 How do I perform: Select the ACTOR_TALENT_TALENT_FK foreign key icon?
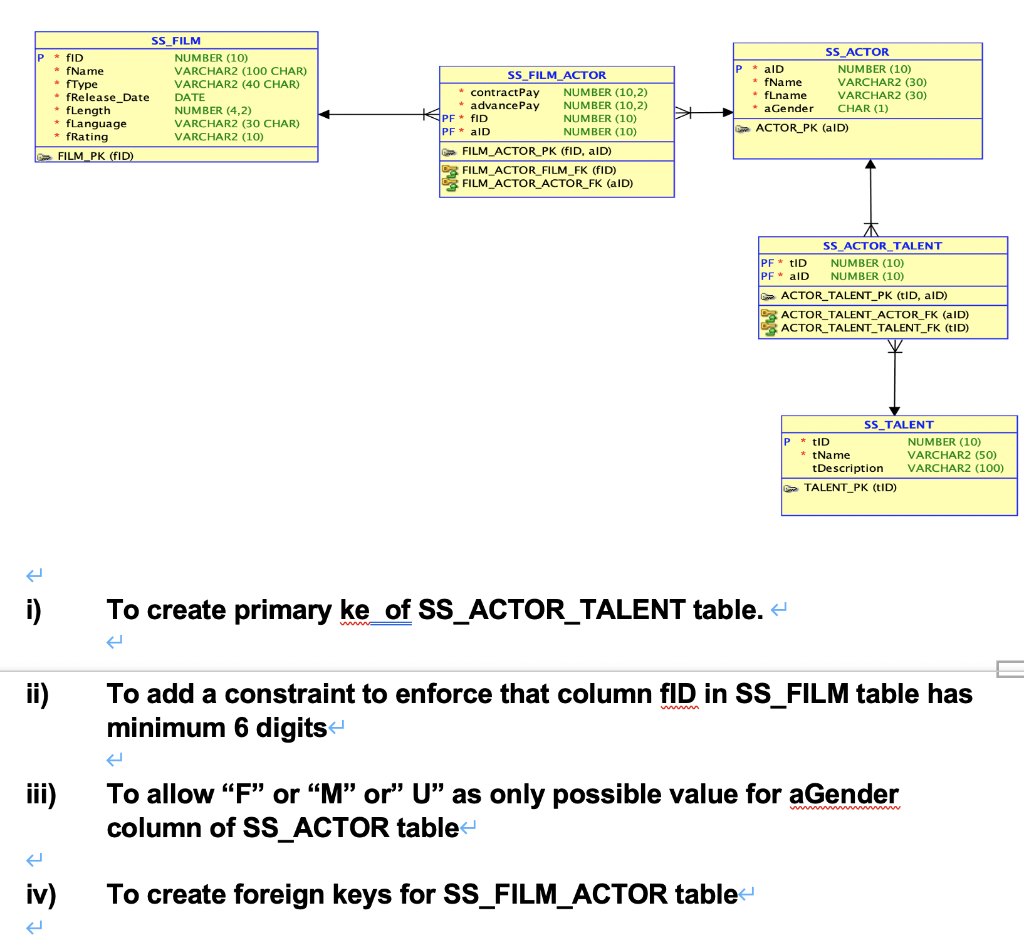[x=770, y=326]
